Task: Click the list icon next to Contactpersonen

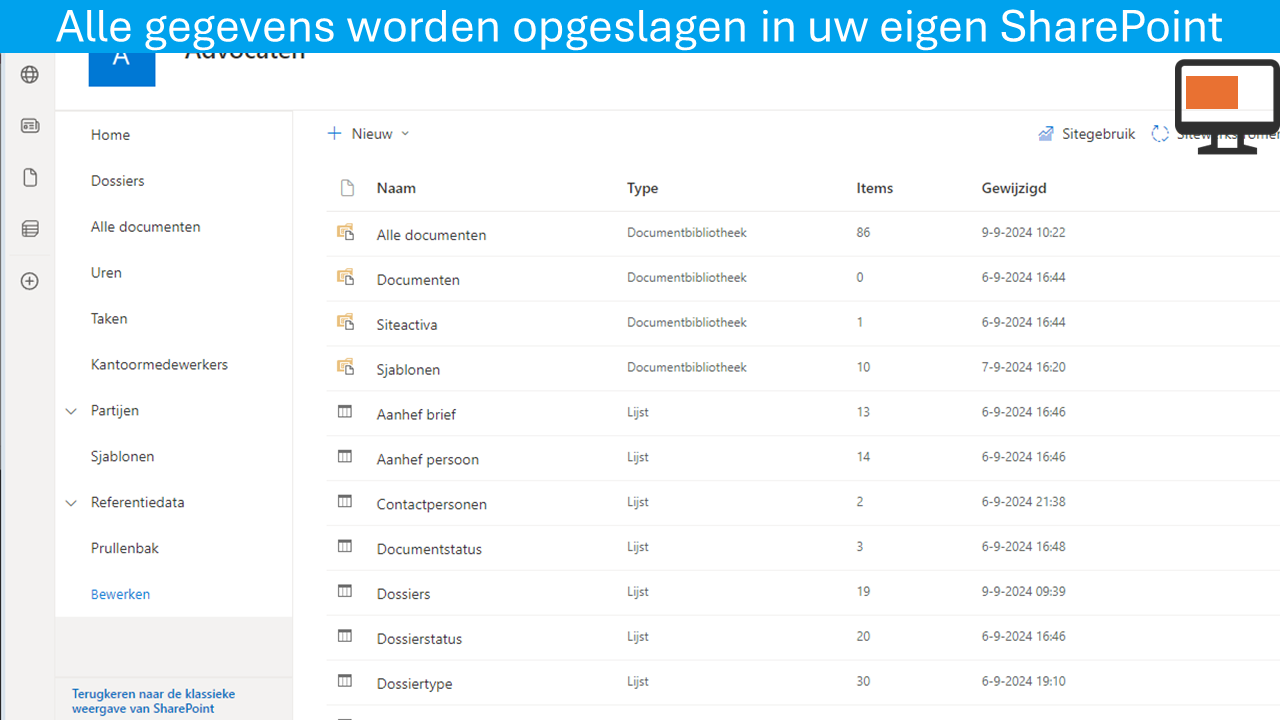Action: pyautogui.click(x=345, y=502)
